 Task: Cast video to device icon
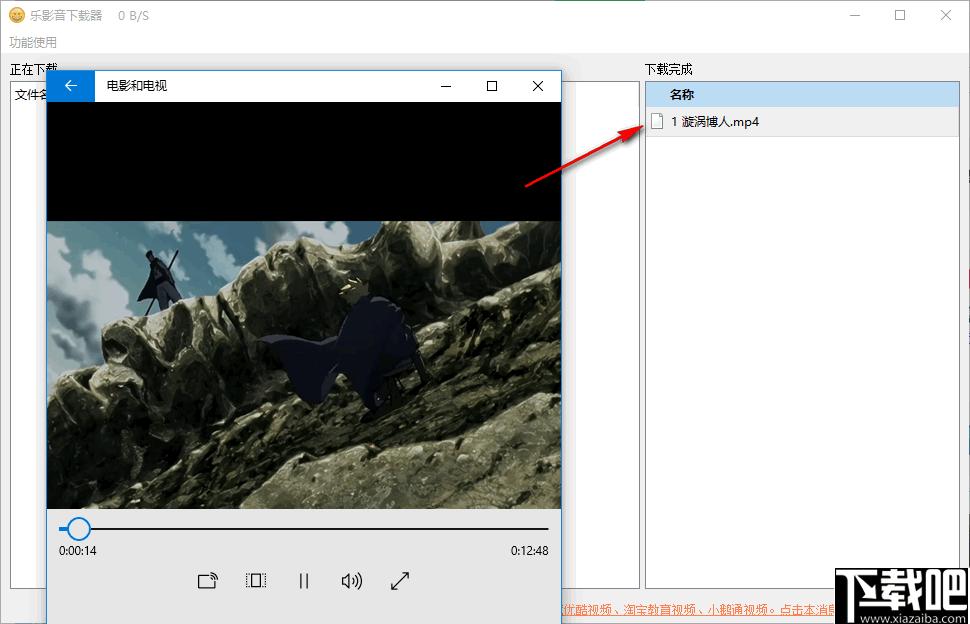click(x=208, y=581)
